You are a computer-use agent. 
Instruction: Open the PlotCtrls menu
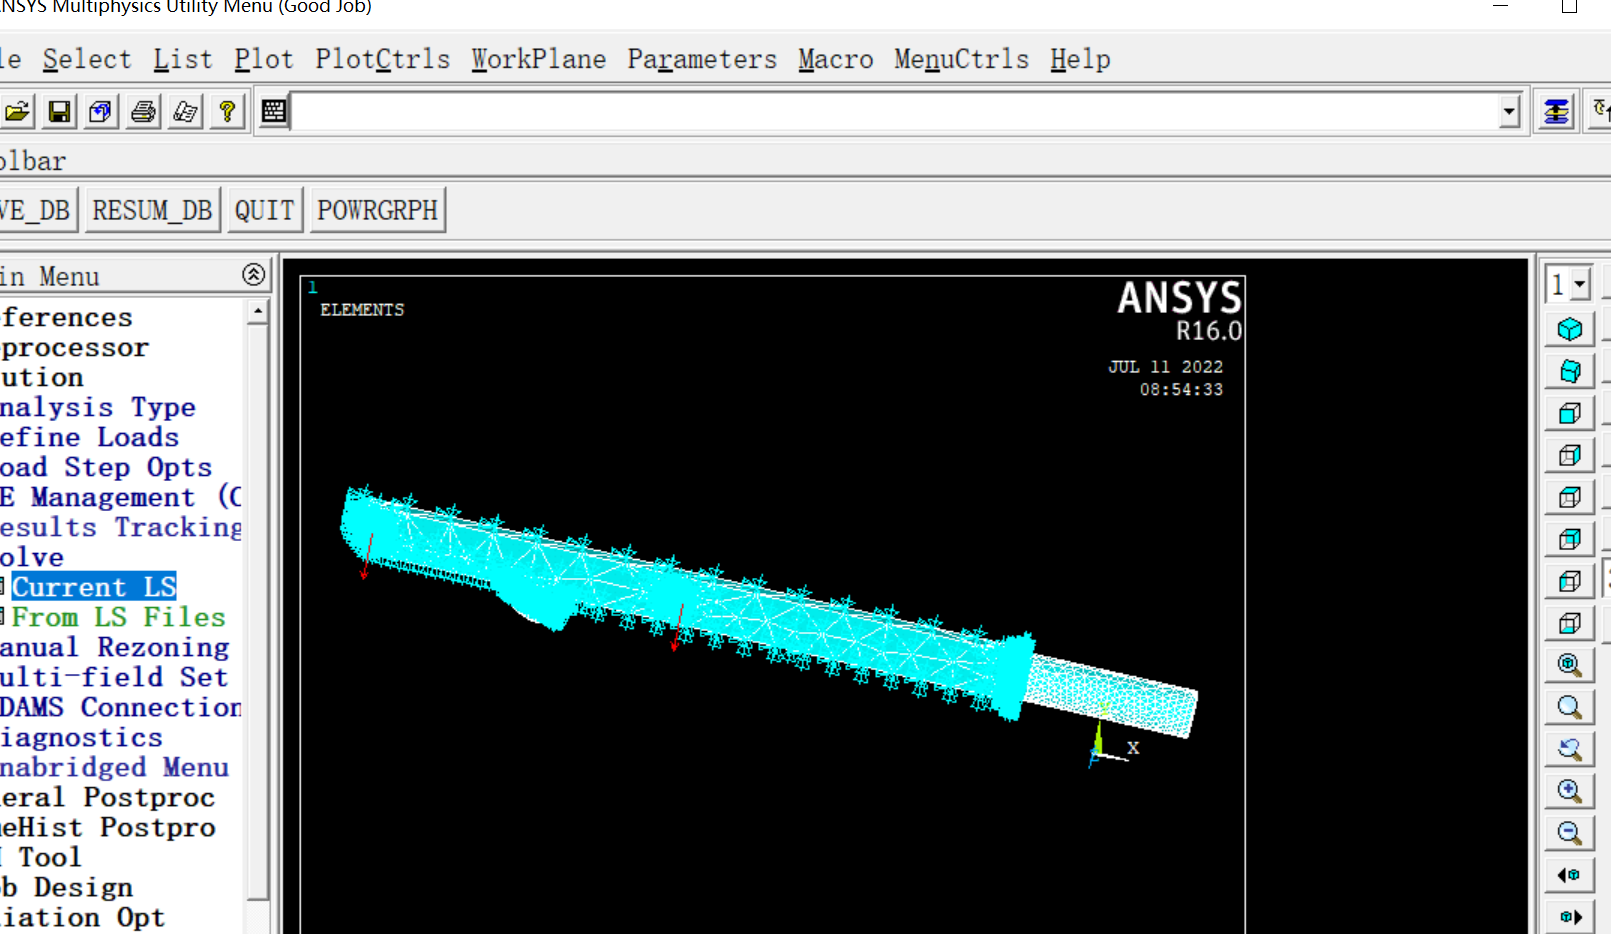coord(382,59)
